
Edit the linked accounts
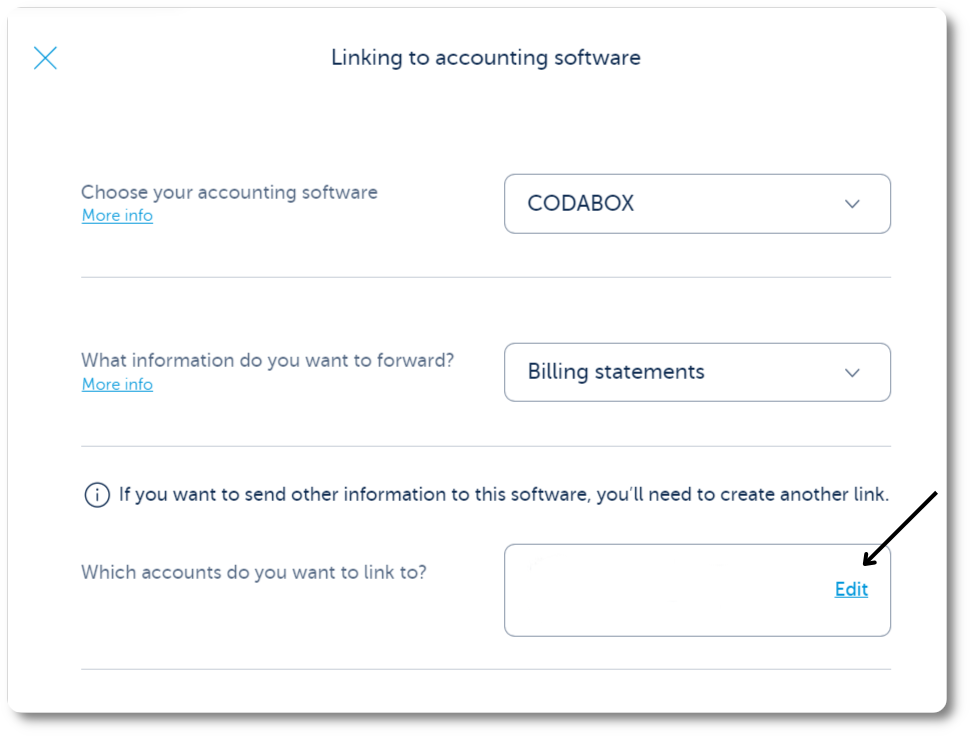click(x=851, y=589)
